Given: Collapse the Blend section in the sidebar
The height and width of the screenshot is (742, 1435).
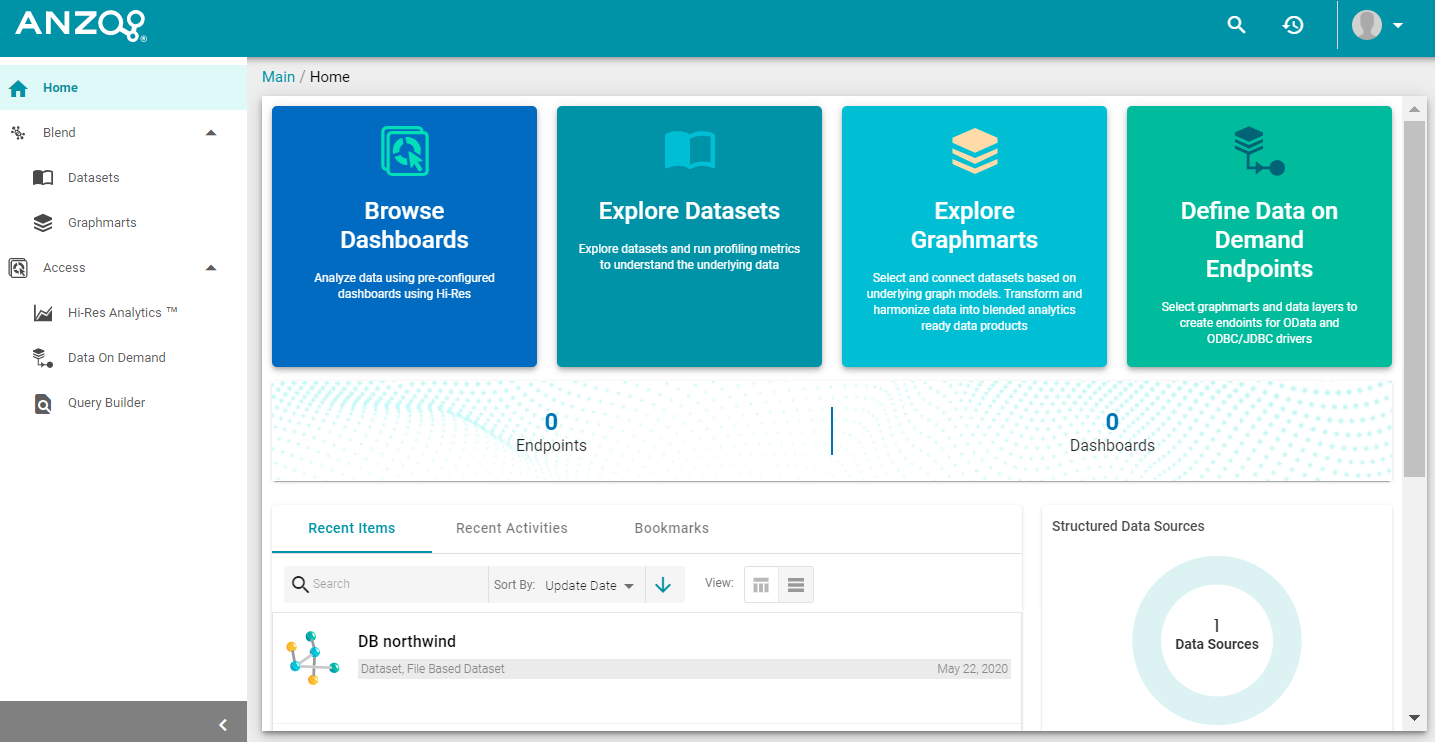Looking at the screenshot, I should (x=210, y=131).
